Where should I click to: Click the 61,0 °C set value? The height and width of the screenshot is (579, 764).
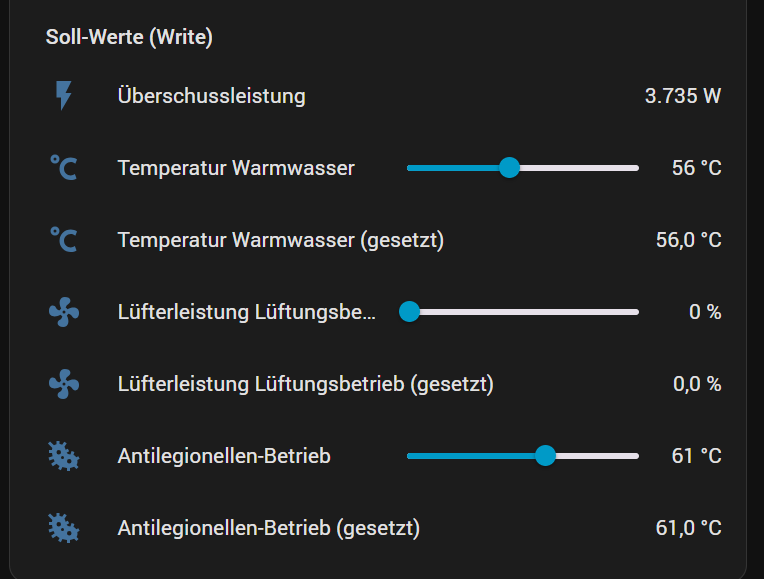click(688, 528)
